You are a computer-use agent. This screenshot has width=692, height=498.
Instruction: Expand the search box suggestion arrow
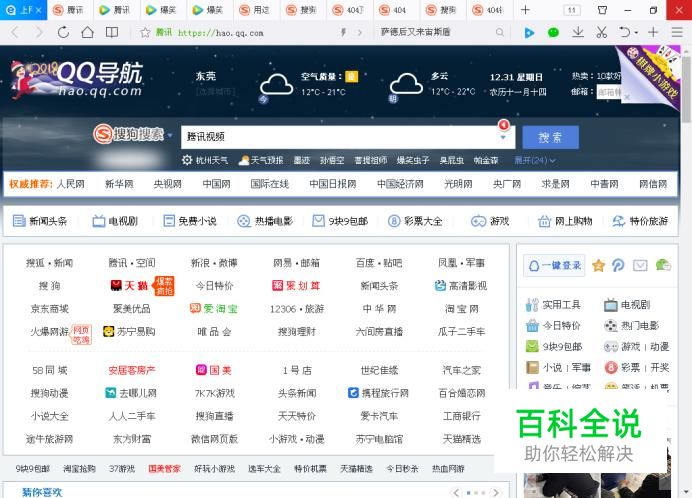[503, 137]
